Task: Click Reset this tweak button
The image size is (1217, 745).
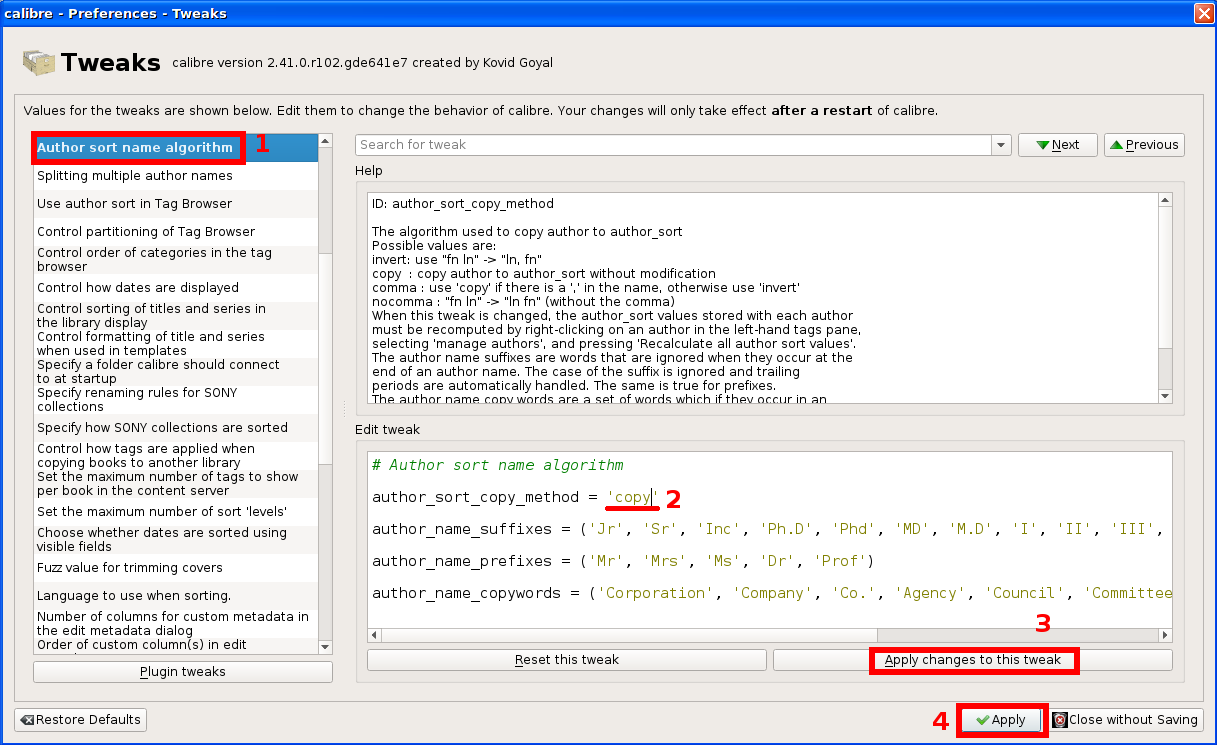Action: pyautogui.click(x=567, y=660)
